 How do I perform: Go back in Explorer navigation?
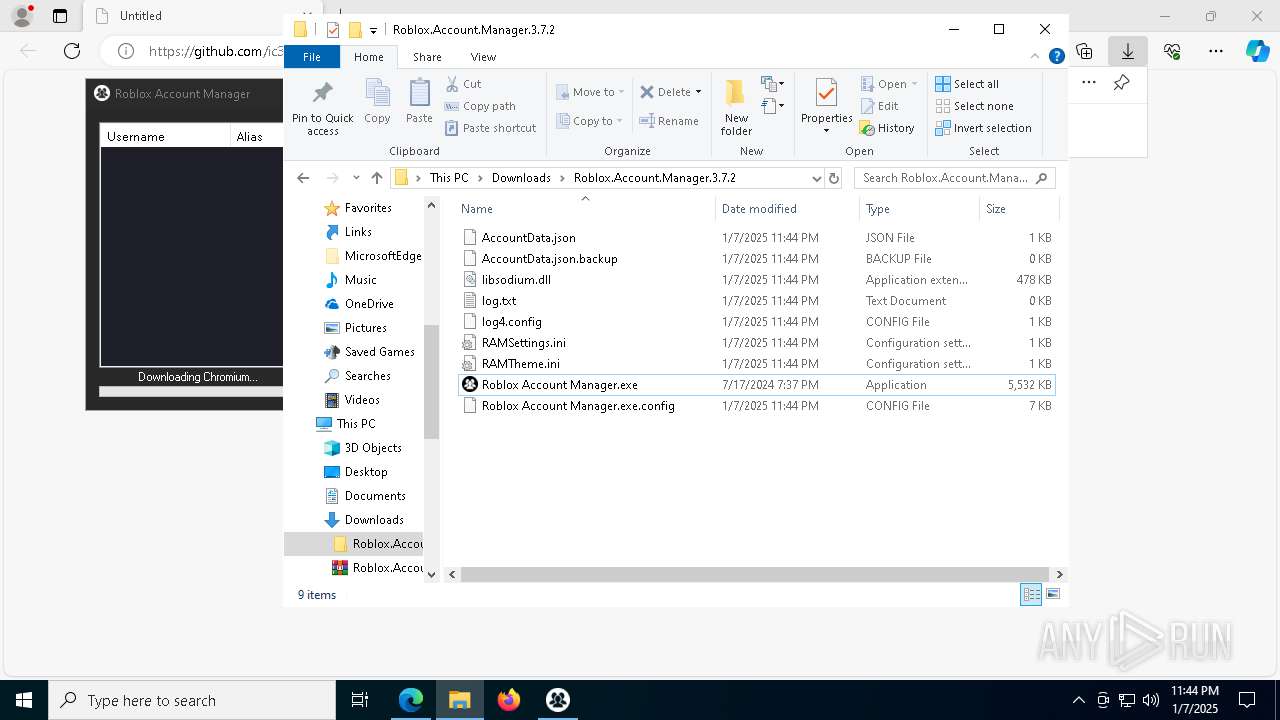[x=303, y=178]
